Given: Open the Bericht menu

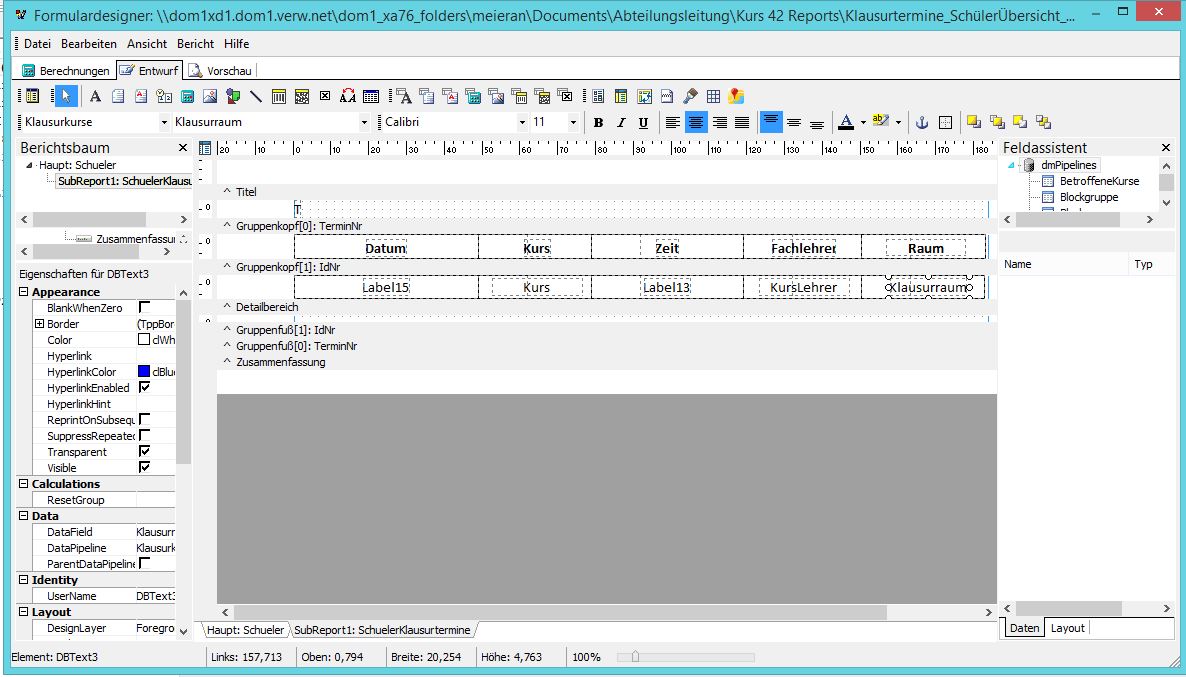Looking at the screenshot, I should click(195, 44).
